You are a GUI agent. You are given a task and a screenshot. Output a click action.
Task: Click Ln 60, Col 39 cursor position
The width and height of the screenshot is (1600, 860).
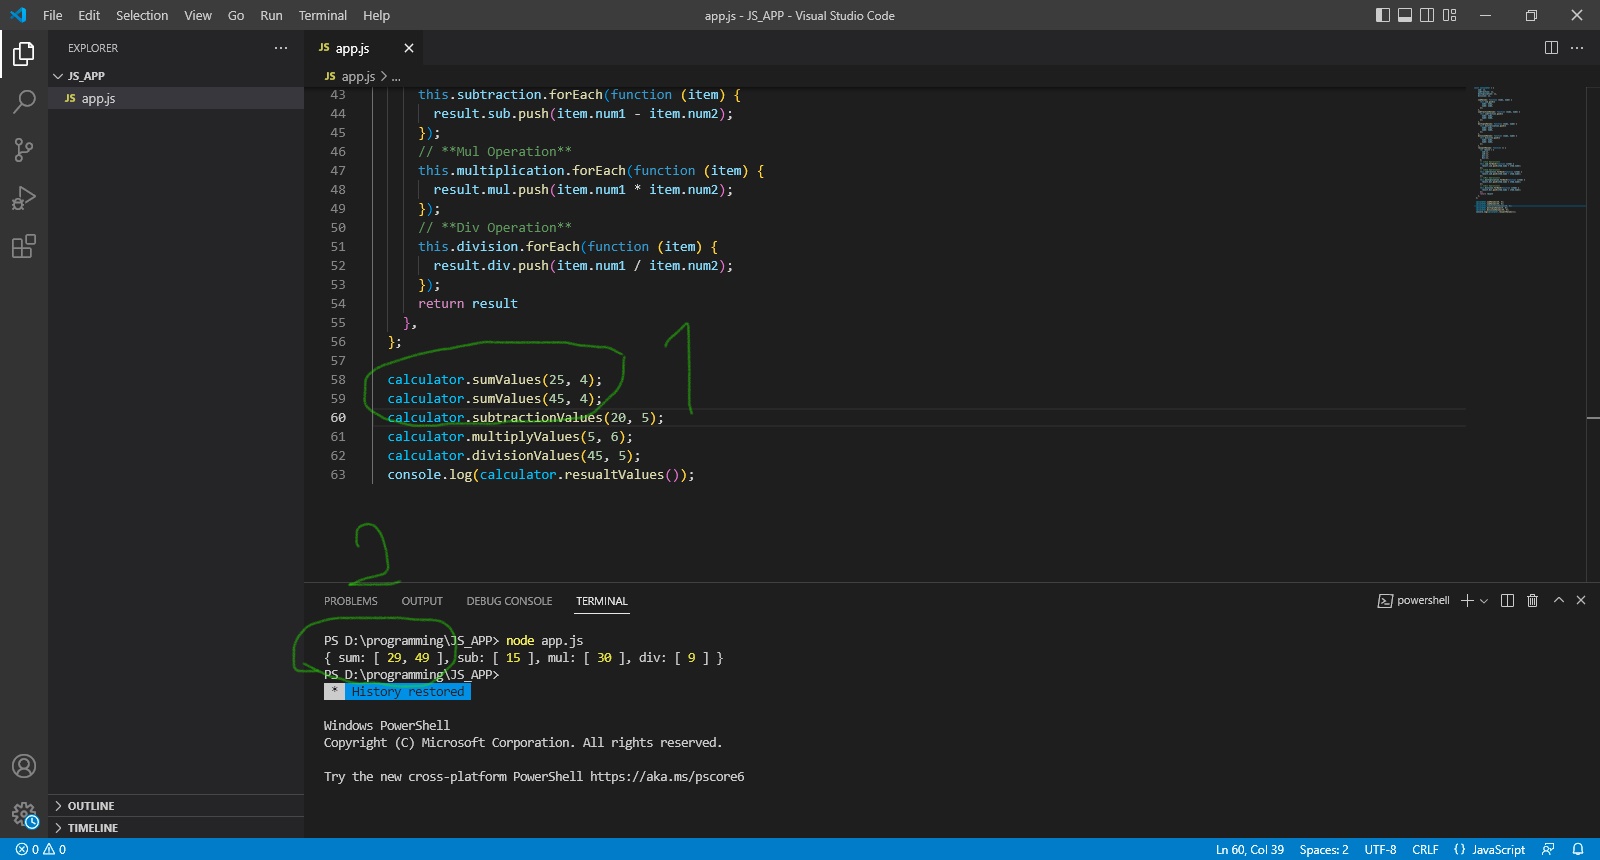tap(1250, 850)
